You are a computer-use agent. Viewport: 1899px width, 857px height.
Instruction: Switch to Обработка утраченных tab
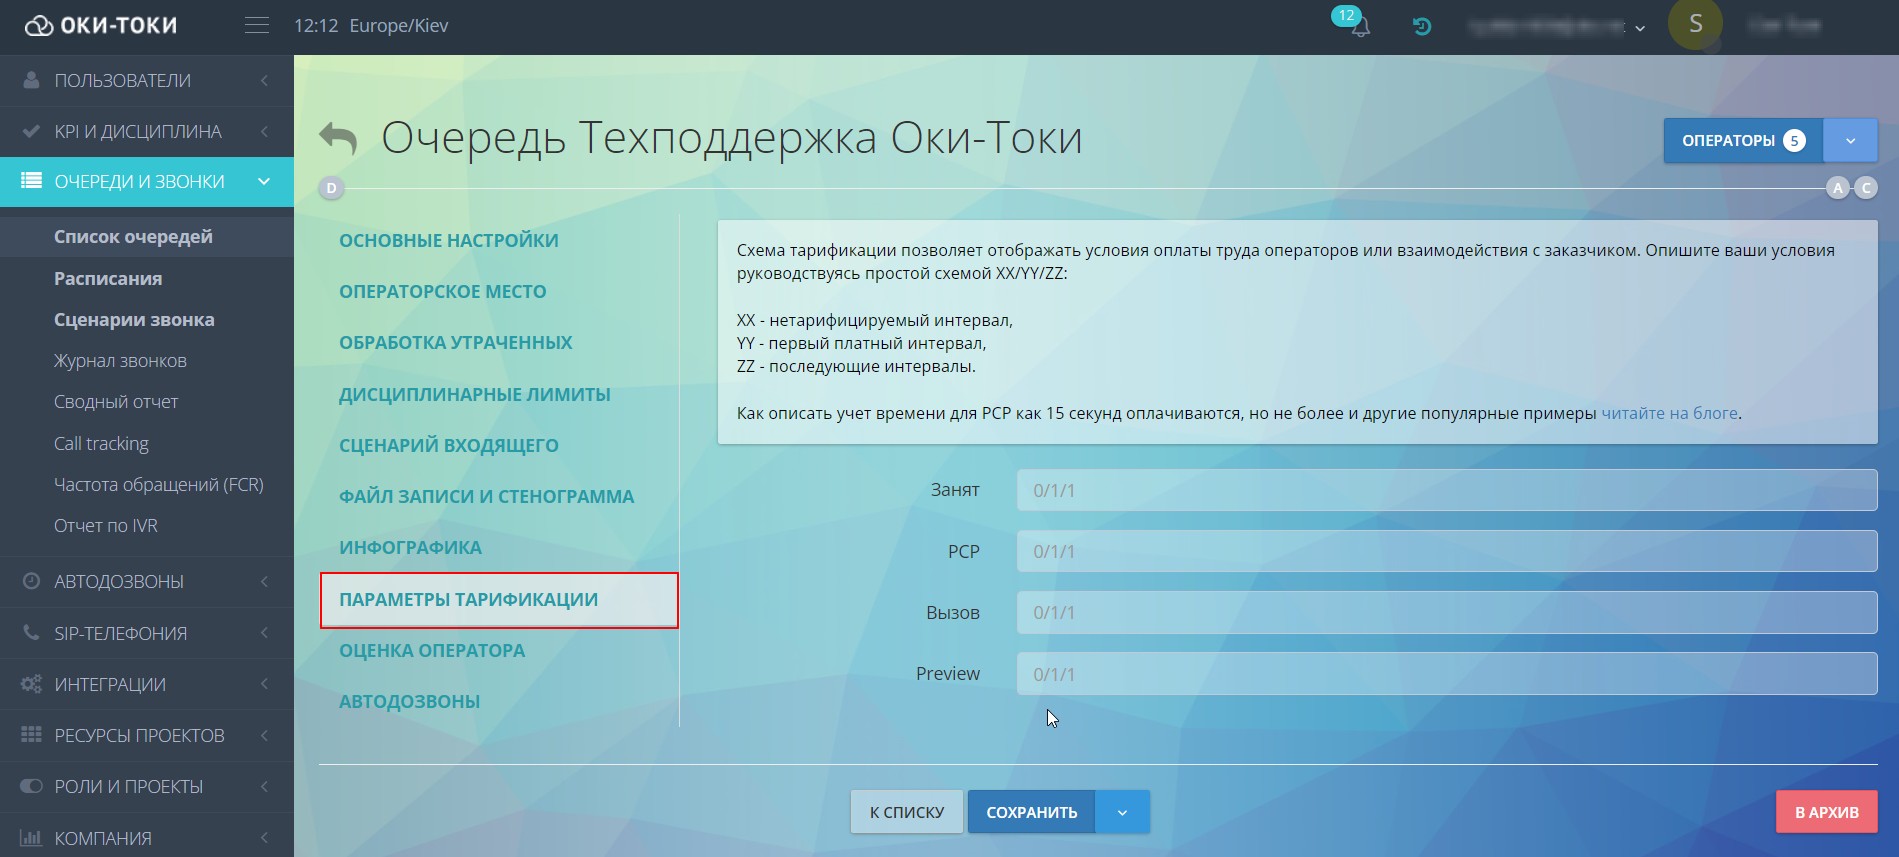pyautogui.click(x=456, y=342)
